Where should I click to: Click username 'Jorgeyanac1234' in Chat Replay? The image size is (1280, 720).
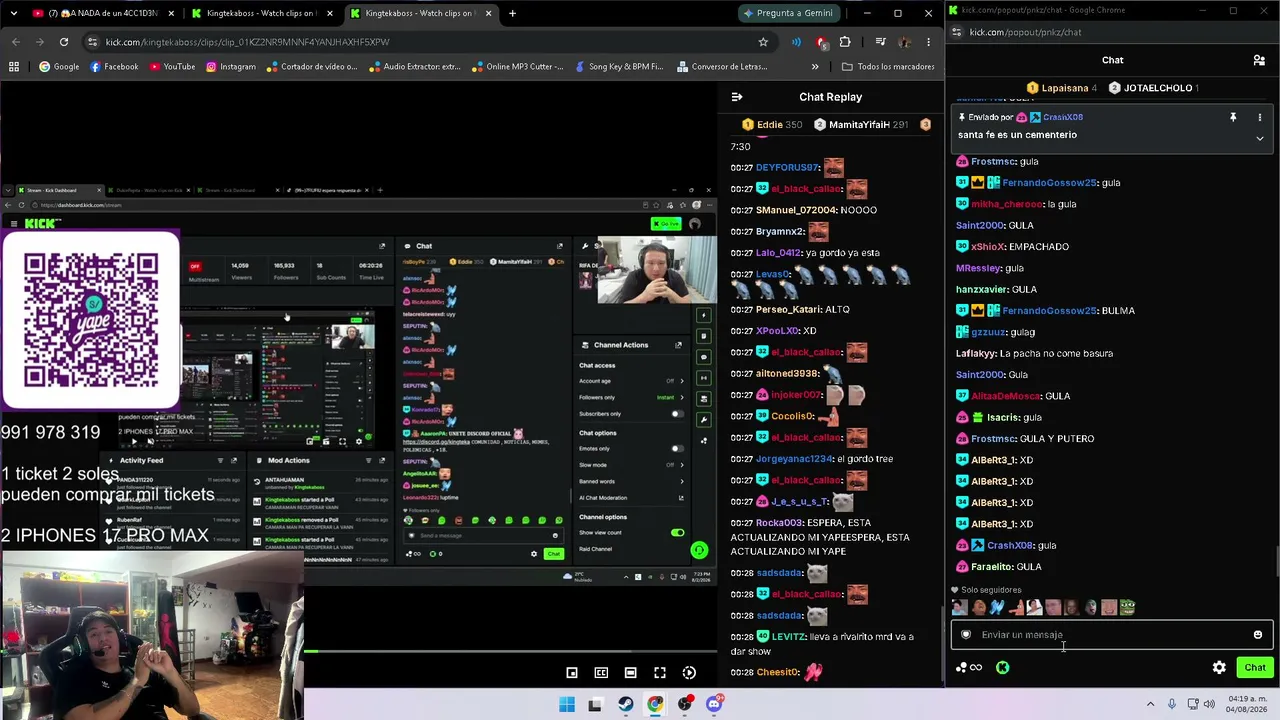(x=794, y=459)
